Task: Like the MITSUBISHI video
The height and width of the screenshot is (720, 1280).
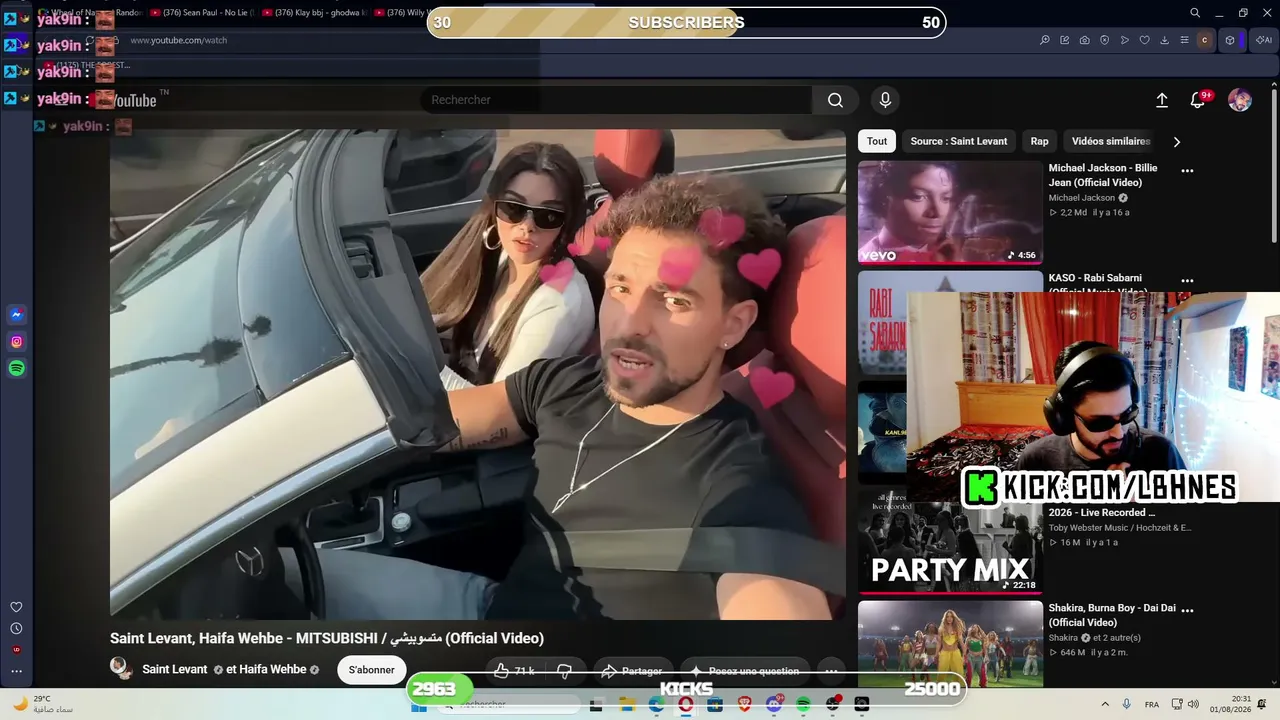Action: (x=515, y=671)
